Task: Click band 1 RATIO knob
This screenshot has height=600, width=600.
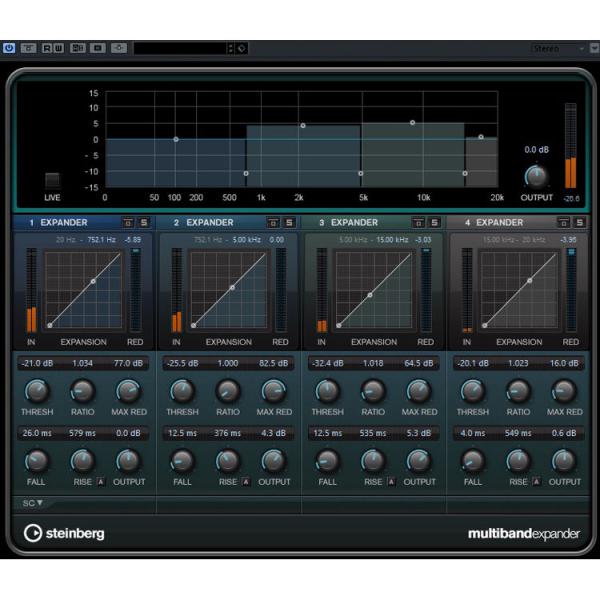Action: coord(82,391)
